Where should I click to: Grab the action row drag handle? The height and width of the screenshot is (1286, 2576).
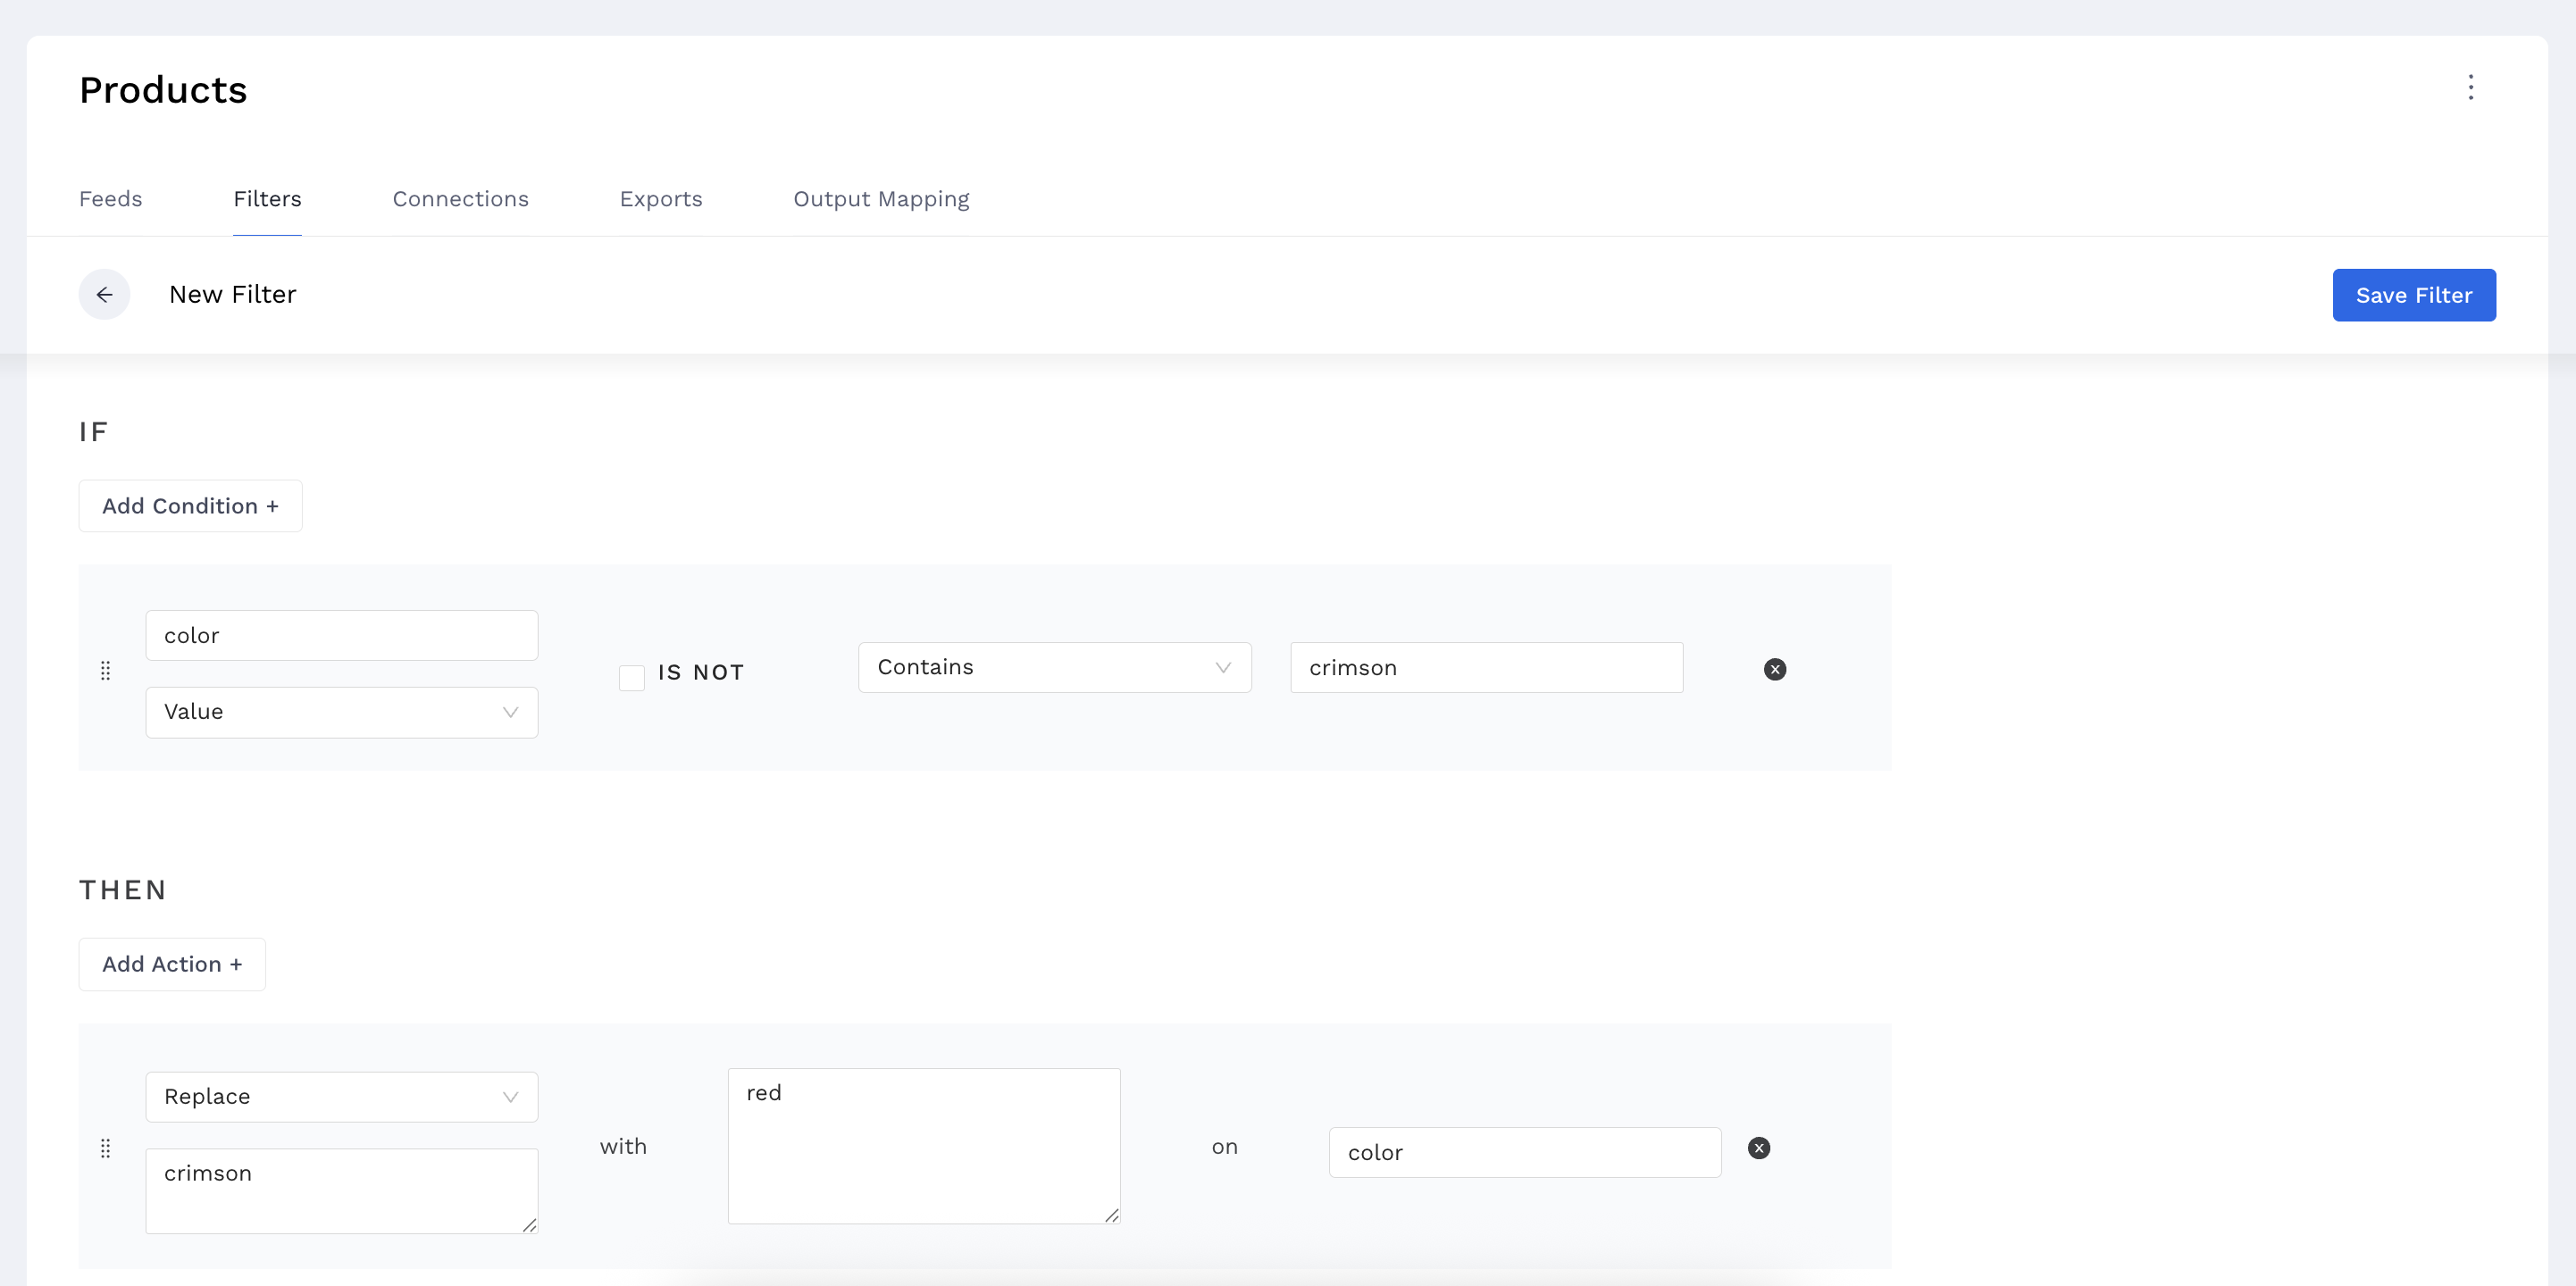pos(106,1148)
